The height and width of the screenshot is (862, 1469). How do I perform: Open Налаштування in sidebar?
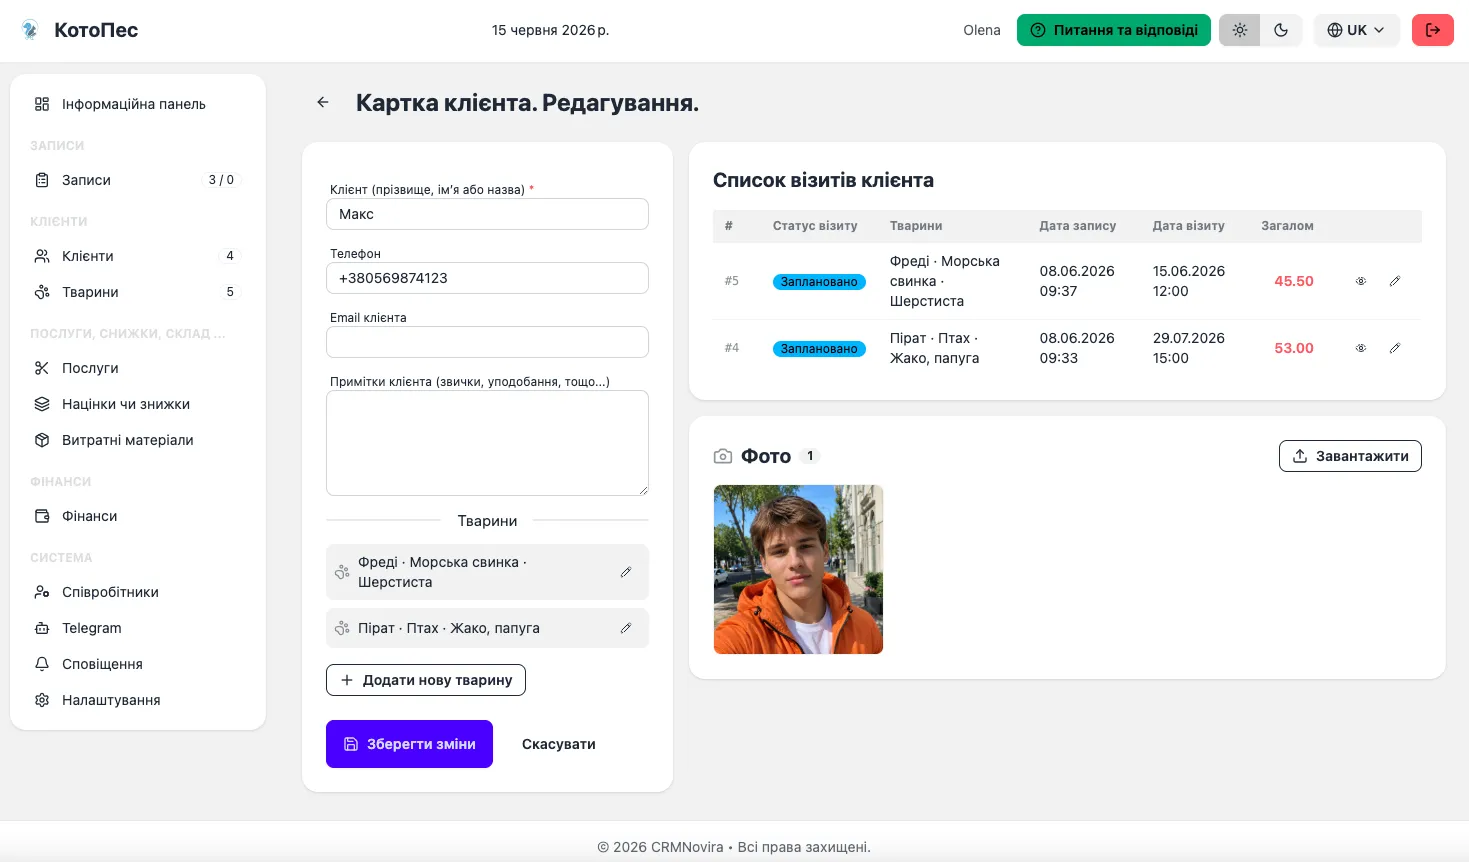pos(138,700)
